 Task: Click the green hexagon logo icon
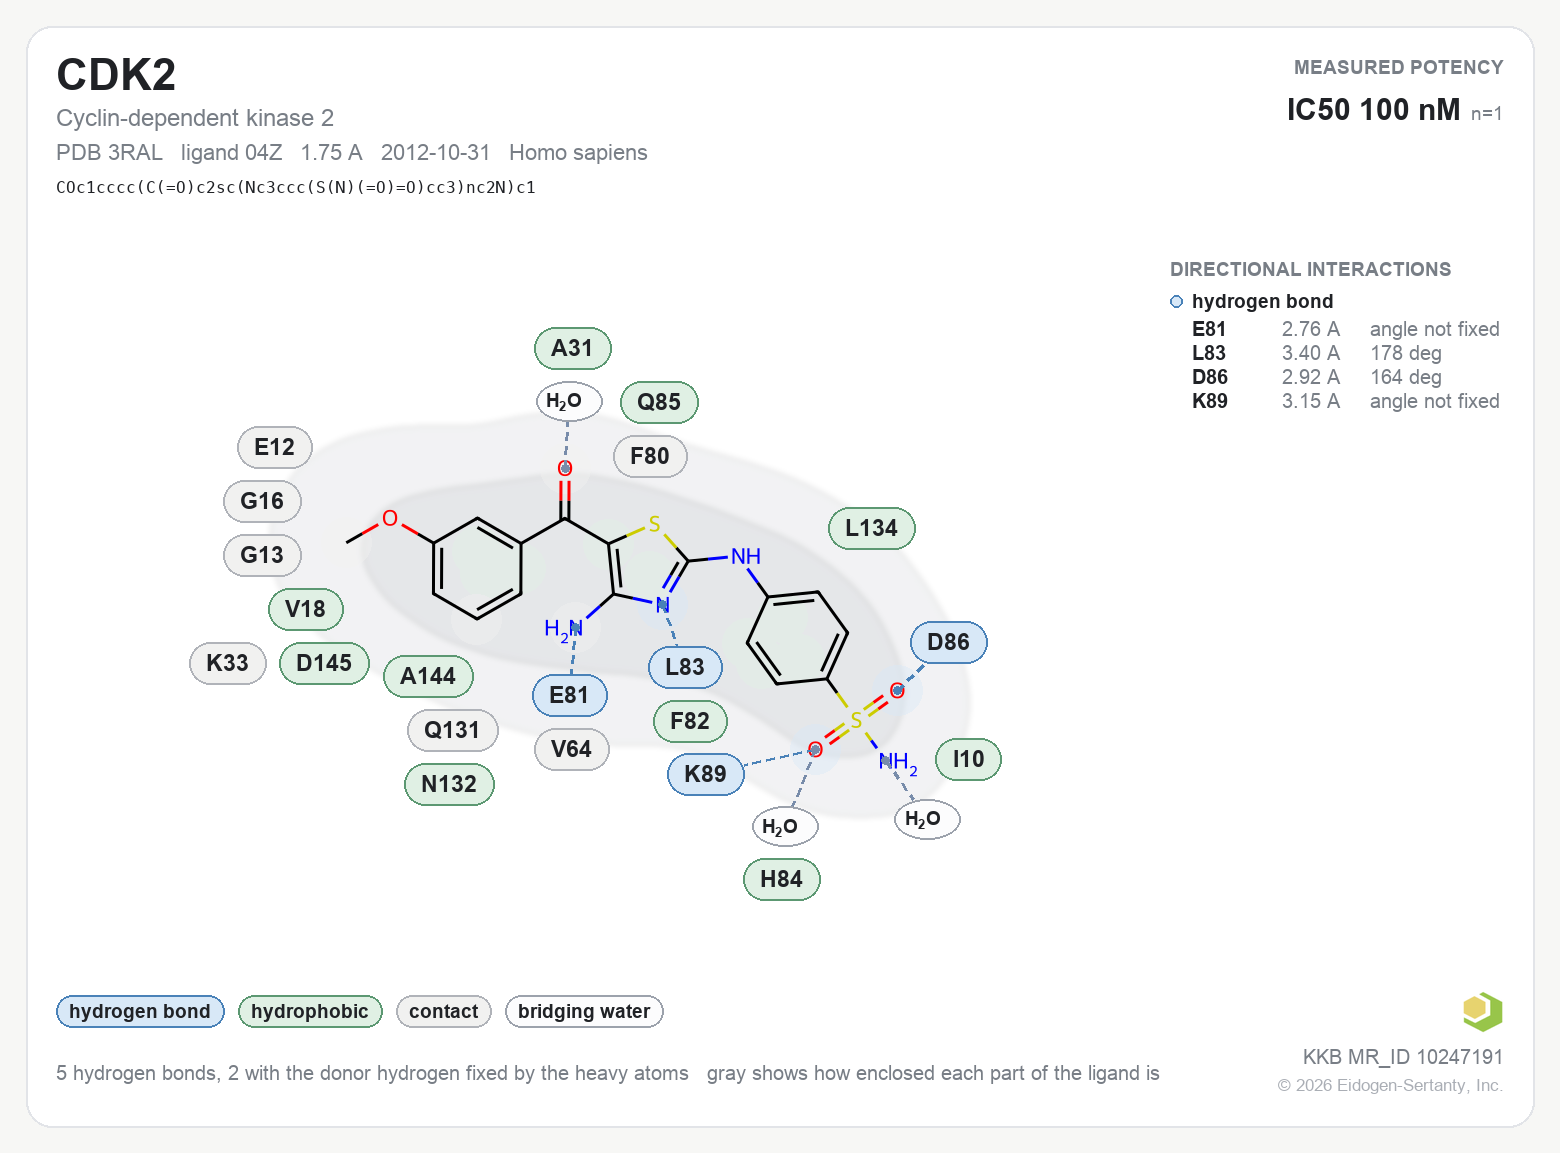click(1482, 1011)
